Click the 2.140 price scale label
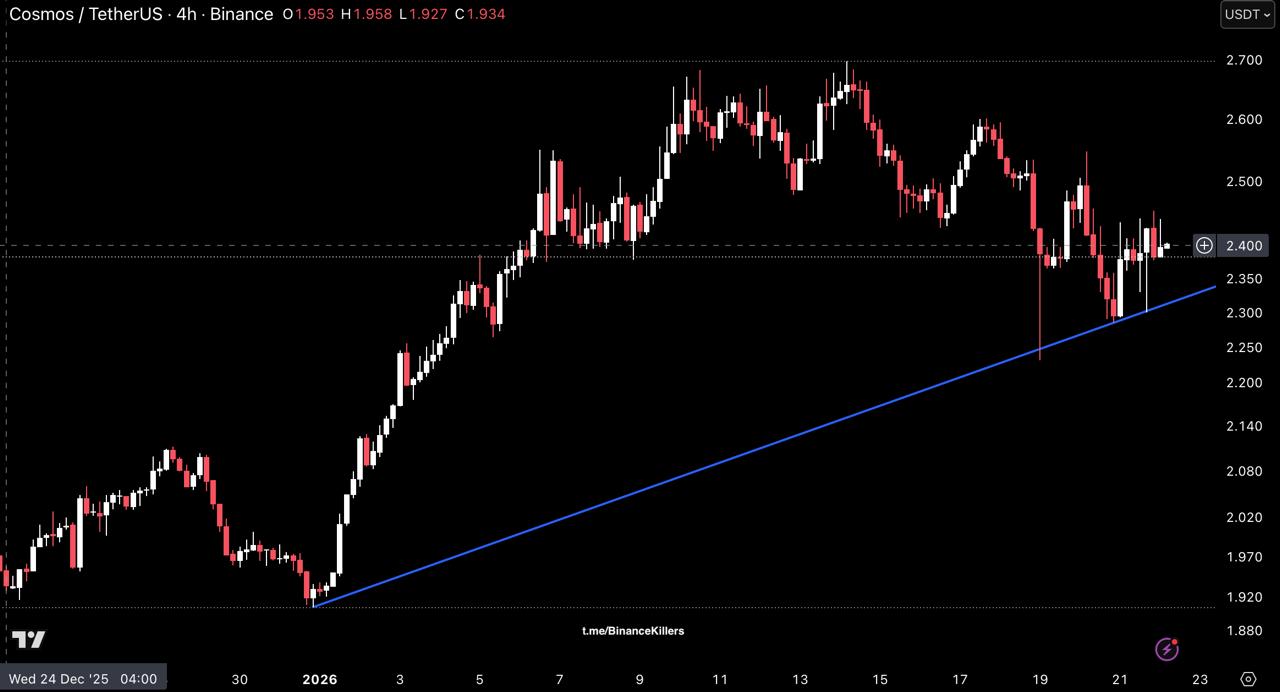This screenshot has width=1280, height=692. [1244, 426]
